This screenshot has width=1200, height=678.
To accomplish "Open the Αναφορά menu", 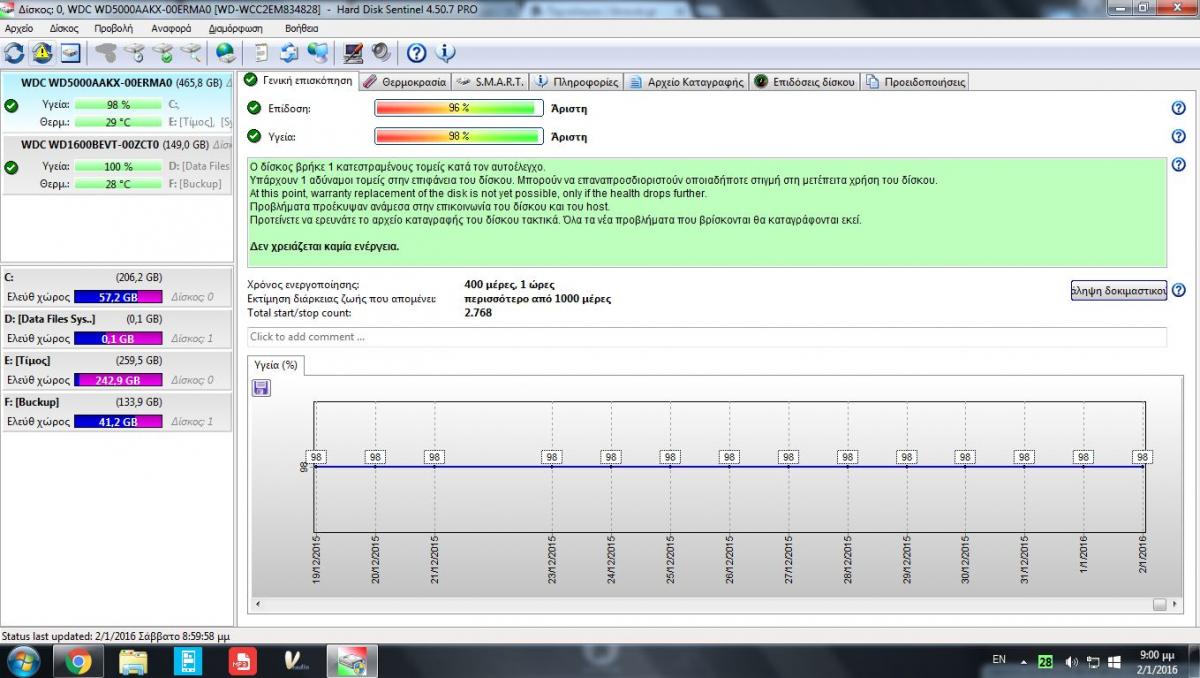I will coord(171,28).
